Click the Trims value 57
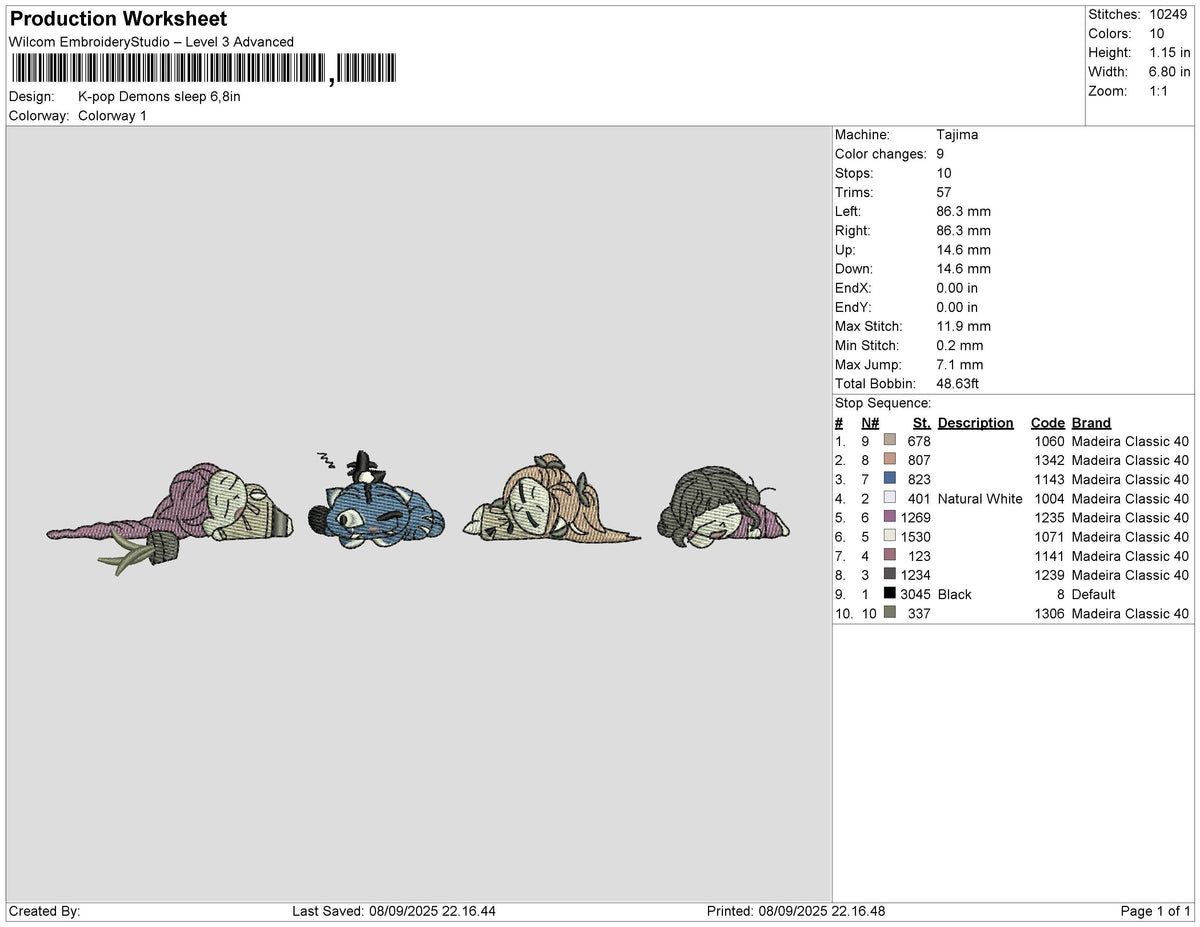 (x=944, y=192)
